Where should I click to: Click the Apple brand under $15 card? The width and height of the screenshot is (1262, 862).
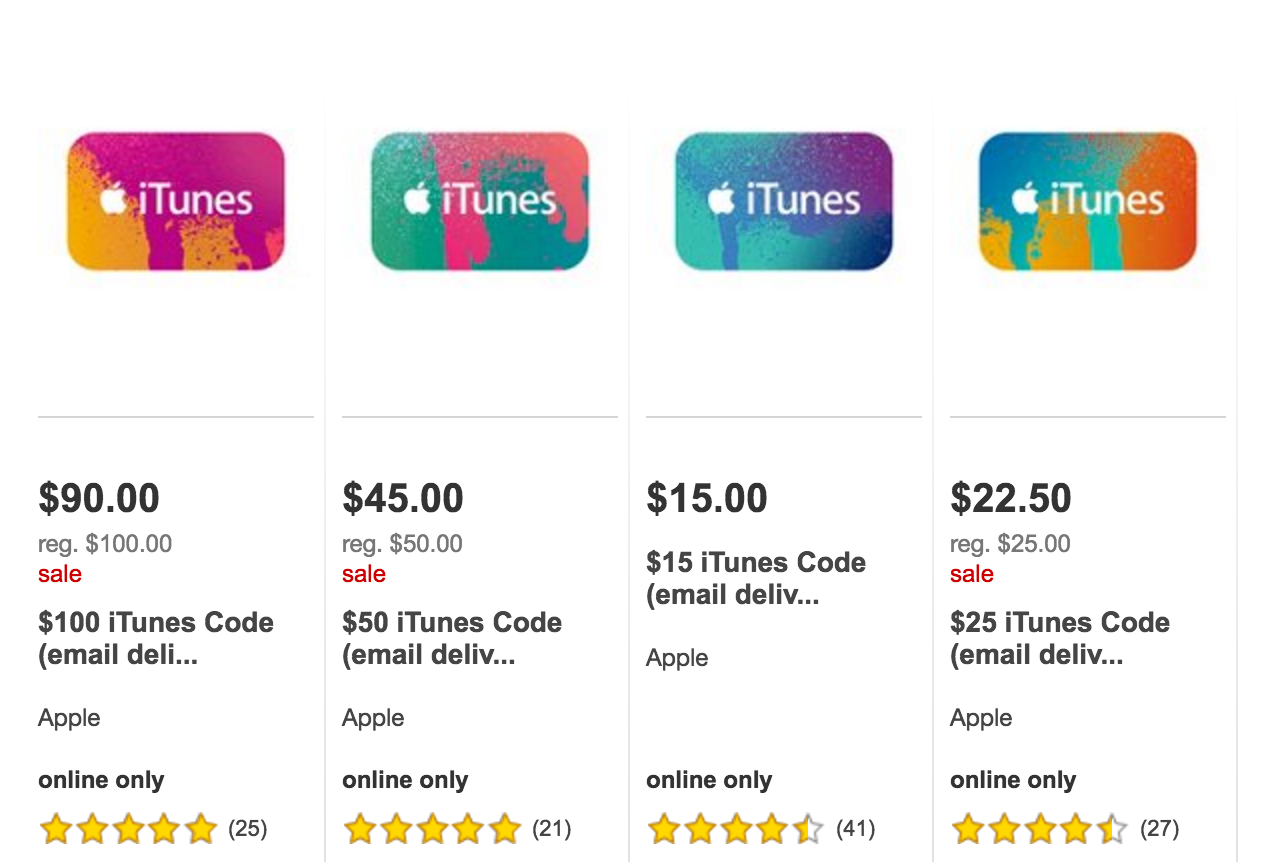coord(677,658)
